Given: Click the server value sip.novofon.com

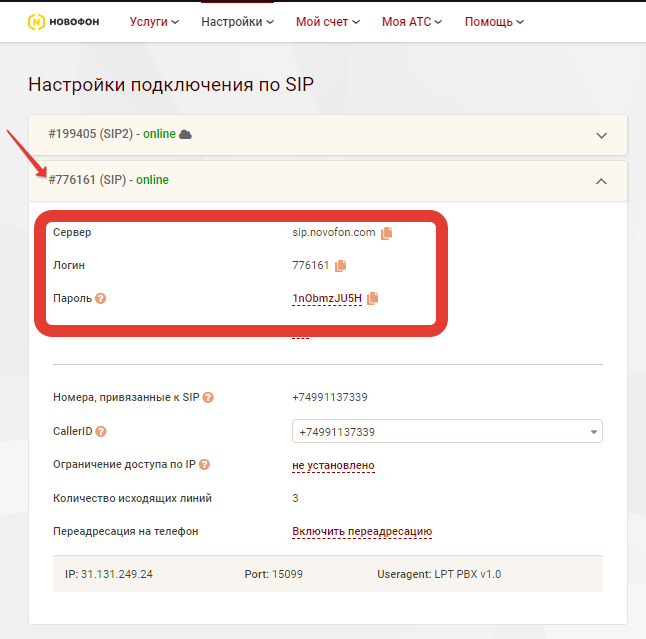Looking at the screenshot, I should pos(334,232).
